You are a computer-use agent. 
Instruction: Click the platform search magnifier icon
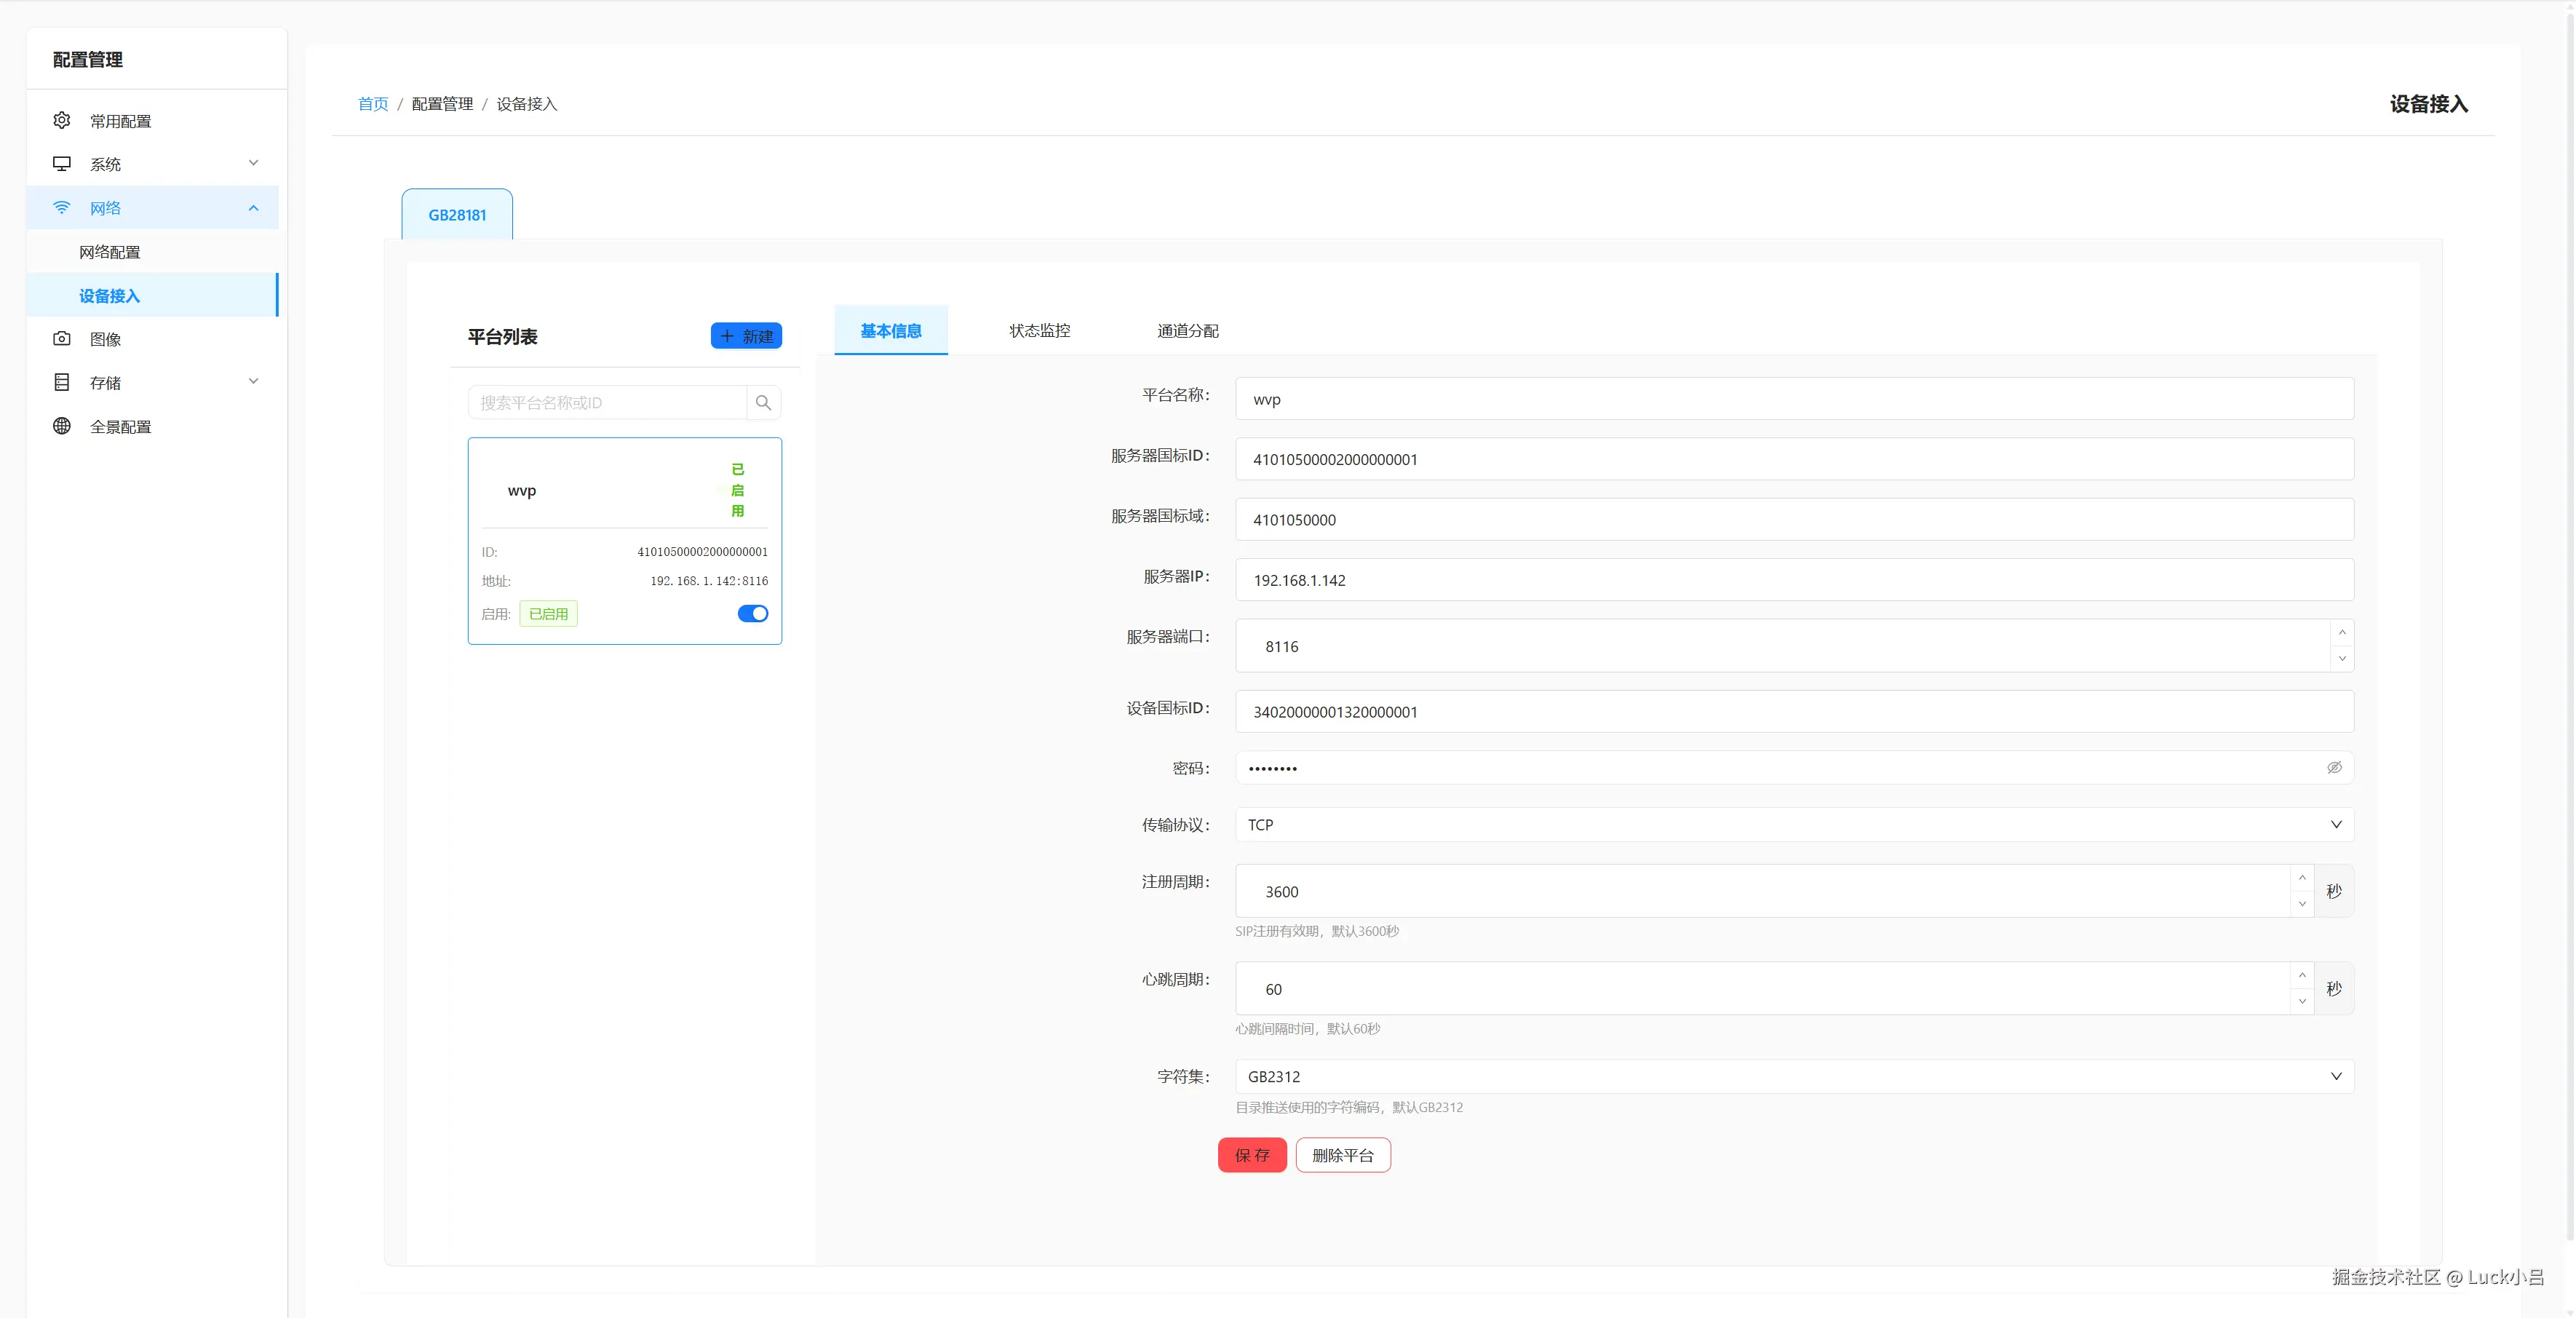(763, 402)
